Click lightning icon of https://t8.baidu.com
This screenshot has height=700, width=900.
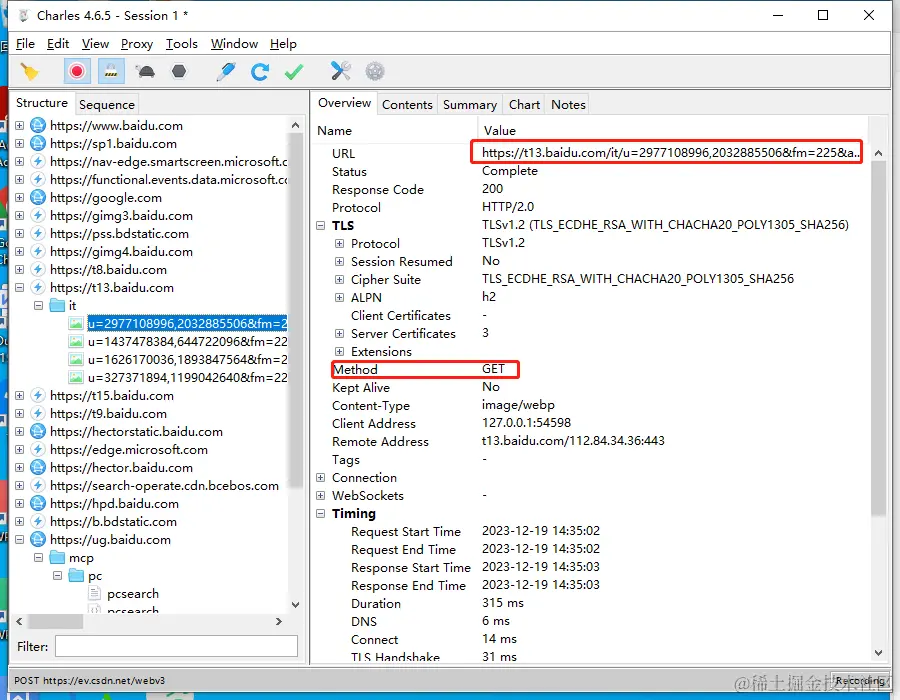pos(38,270)
